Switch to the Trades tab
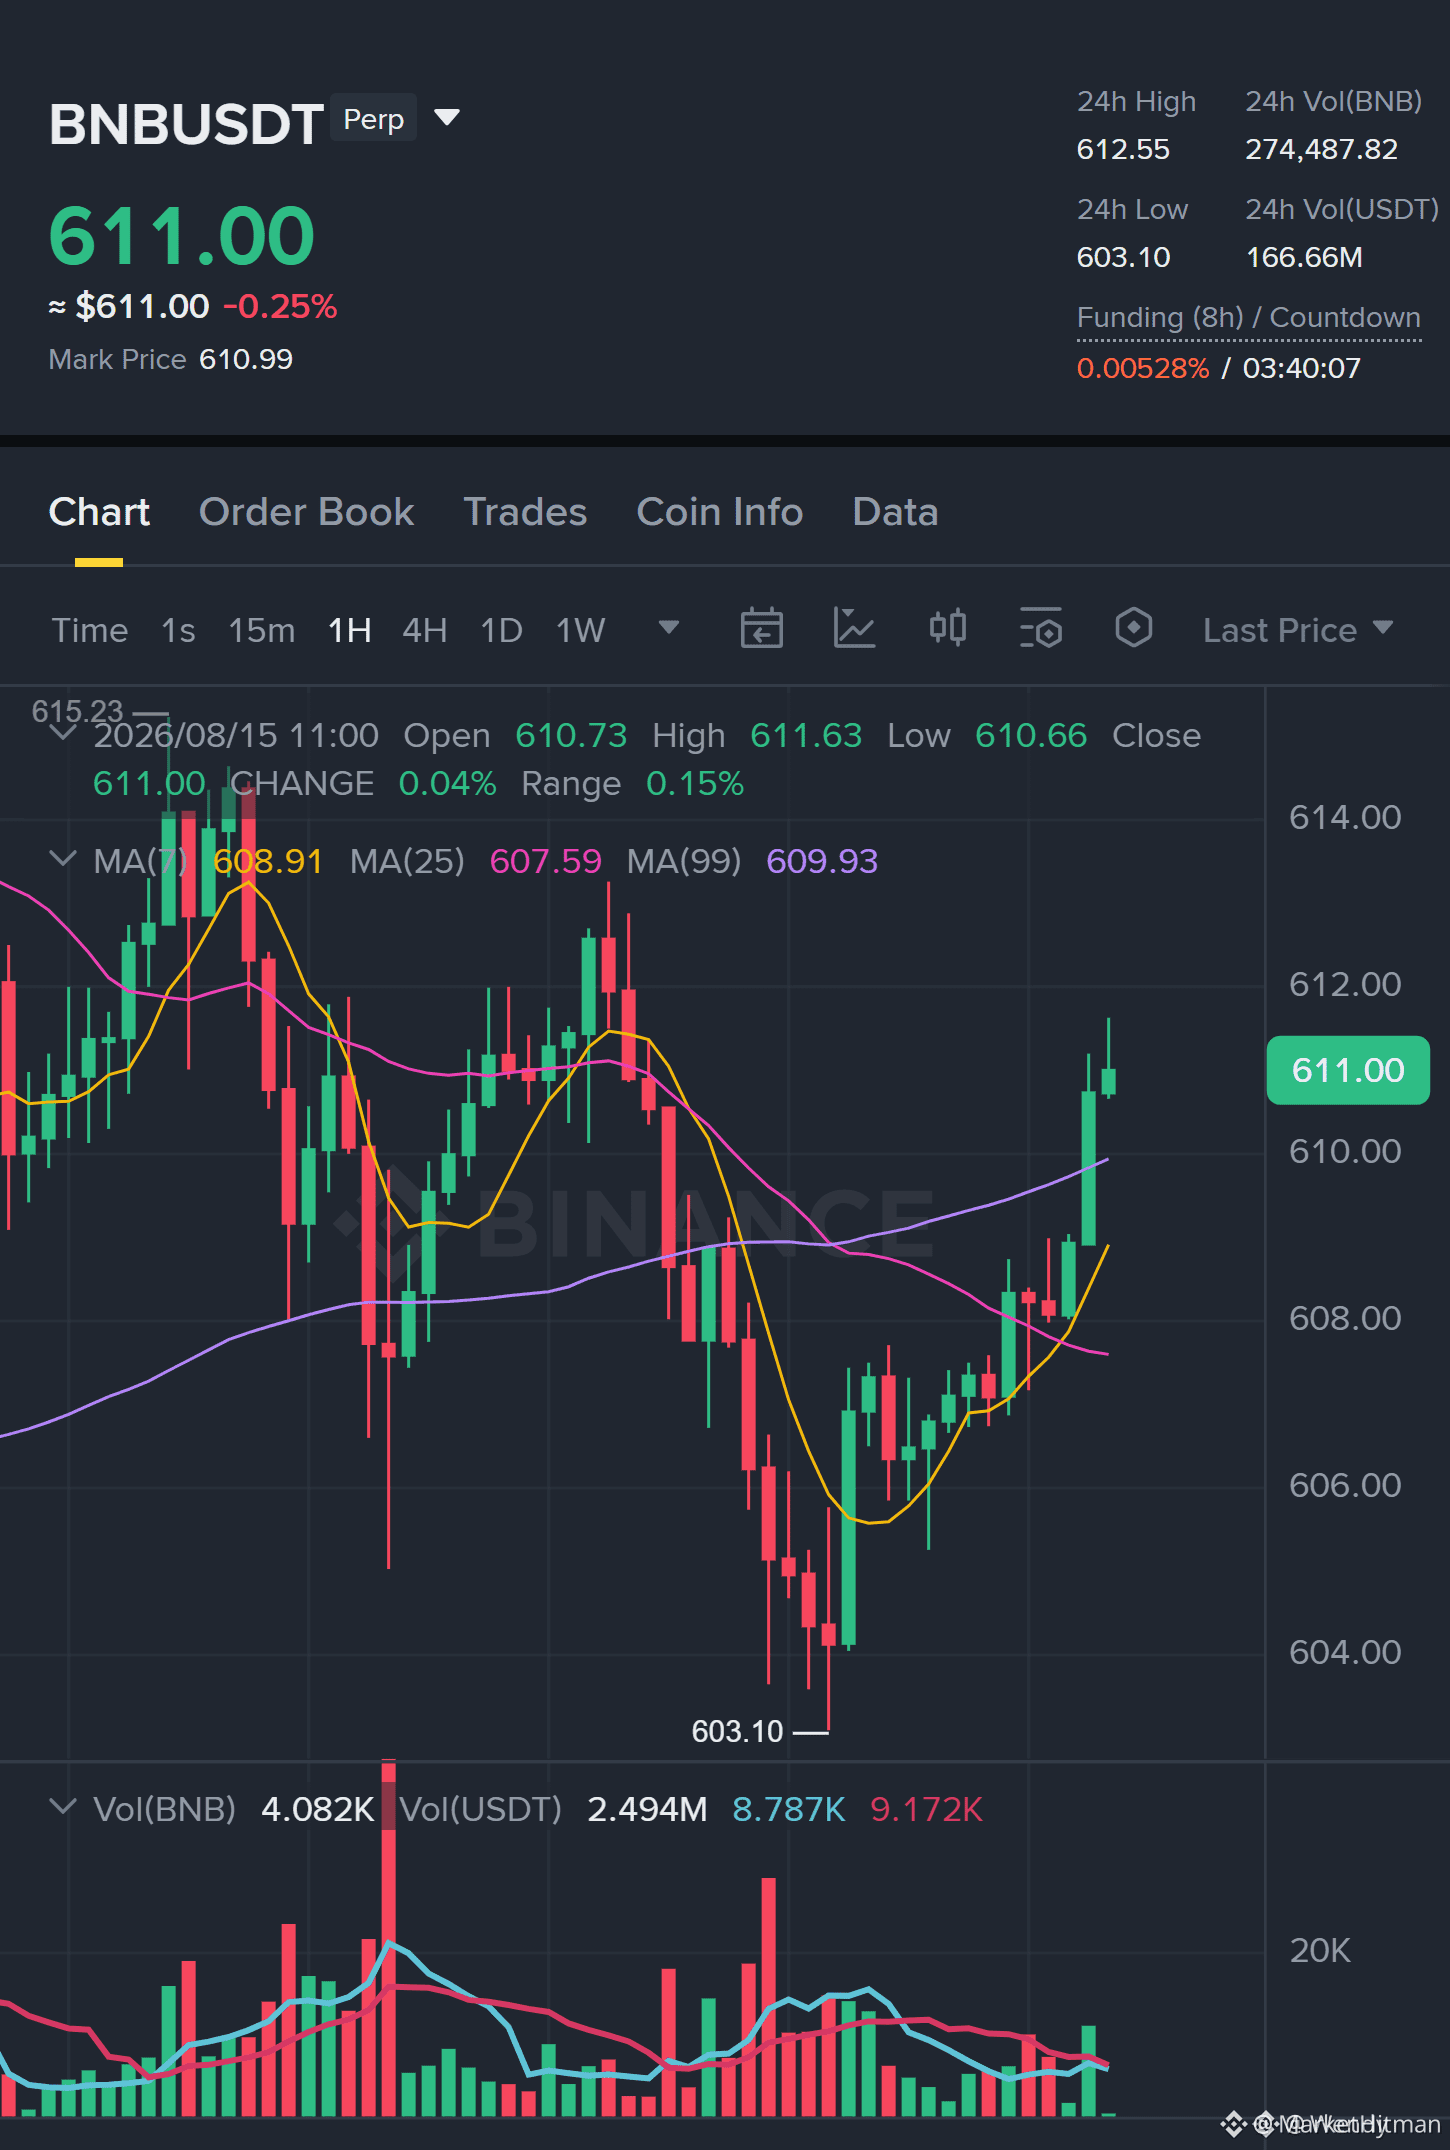The height and width of the screenshot is (2150, 1450). pos(525,512)
